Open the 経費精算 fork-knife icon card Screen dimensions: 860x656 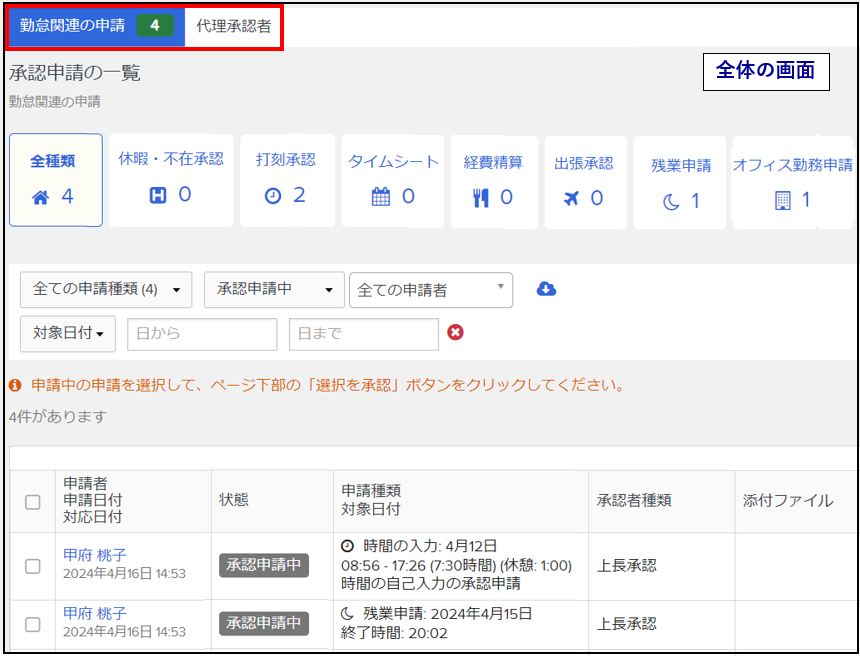[493, 180]
